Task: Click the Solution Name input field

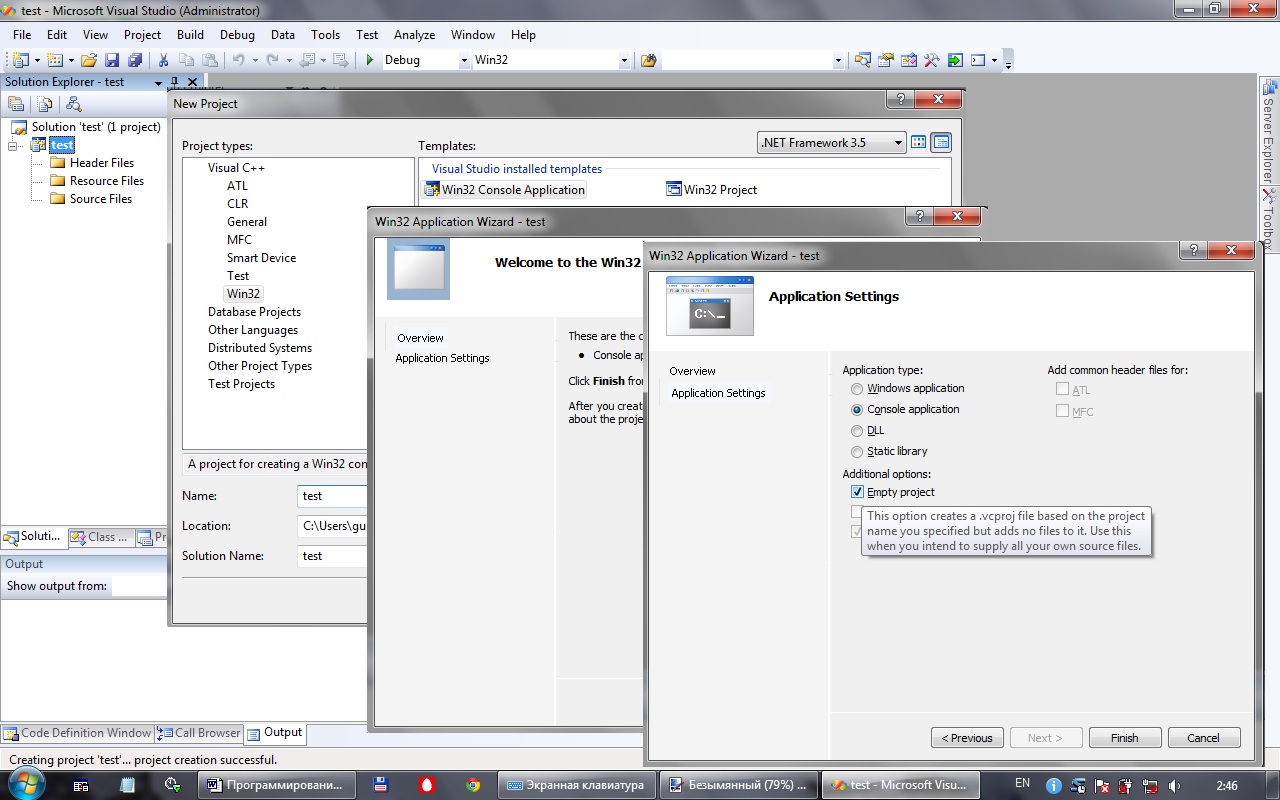Action: [x=333, y=556]
